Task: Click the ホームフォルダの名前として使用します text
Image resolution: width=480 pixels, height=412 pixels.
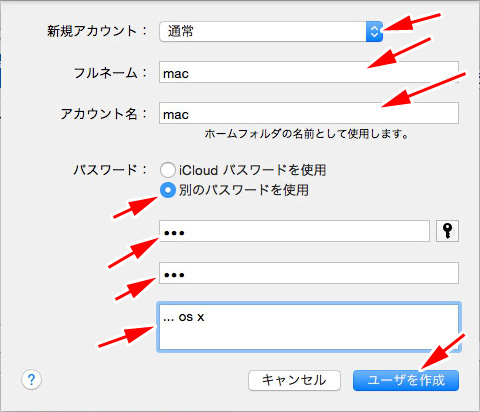Action: 306,134
